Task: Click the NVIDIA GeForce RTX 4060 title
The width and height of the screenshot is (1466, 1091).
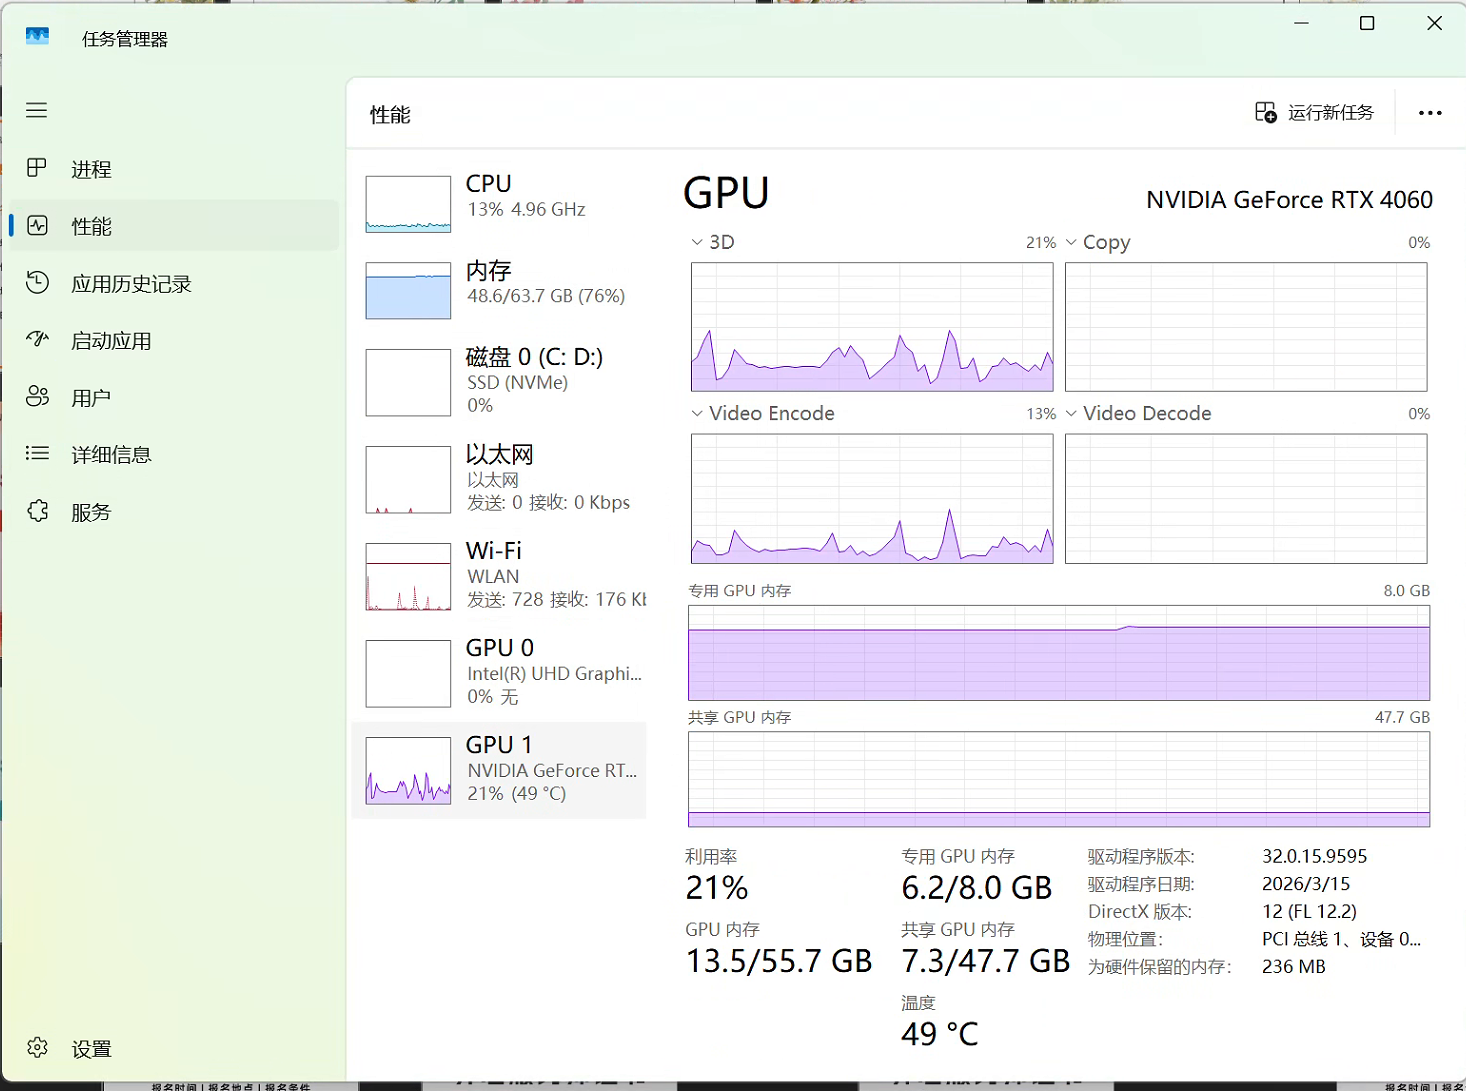Action: click(1289, 200)
